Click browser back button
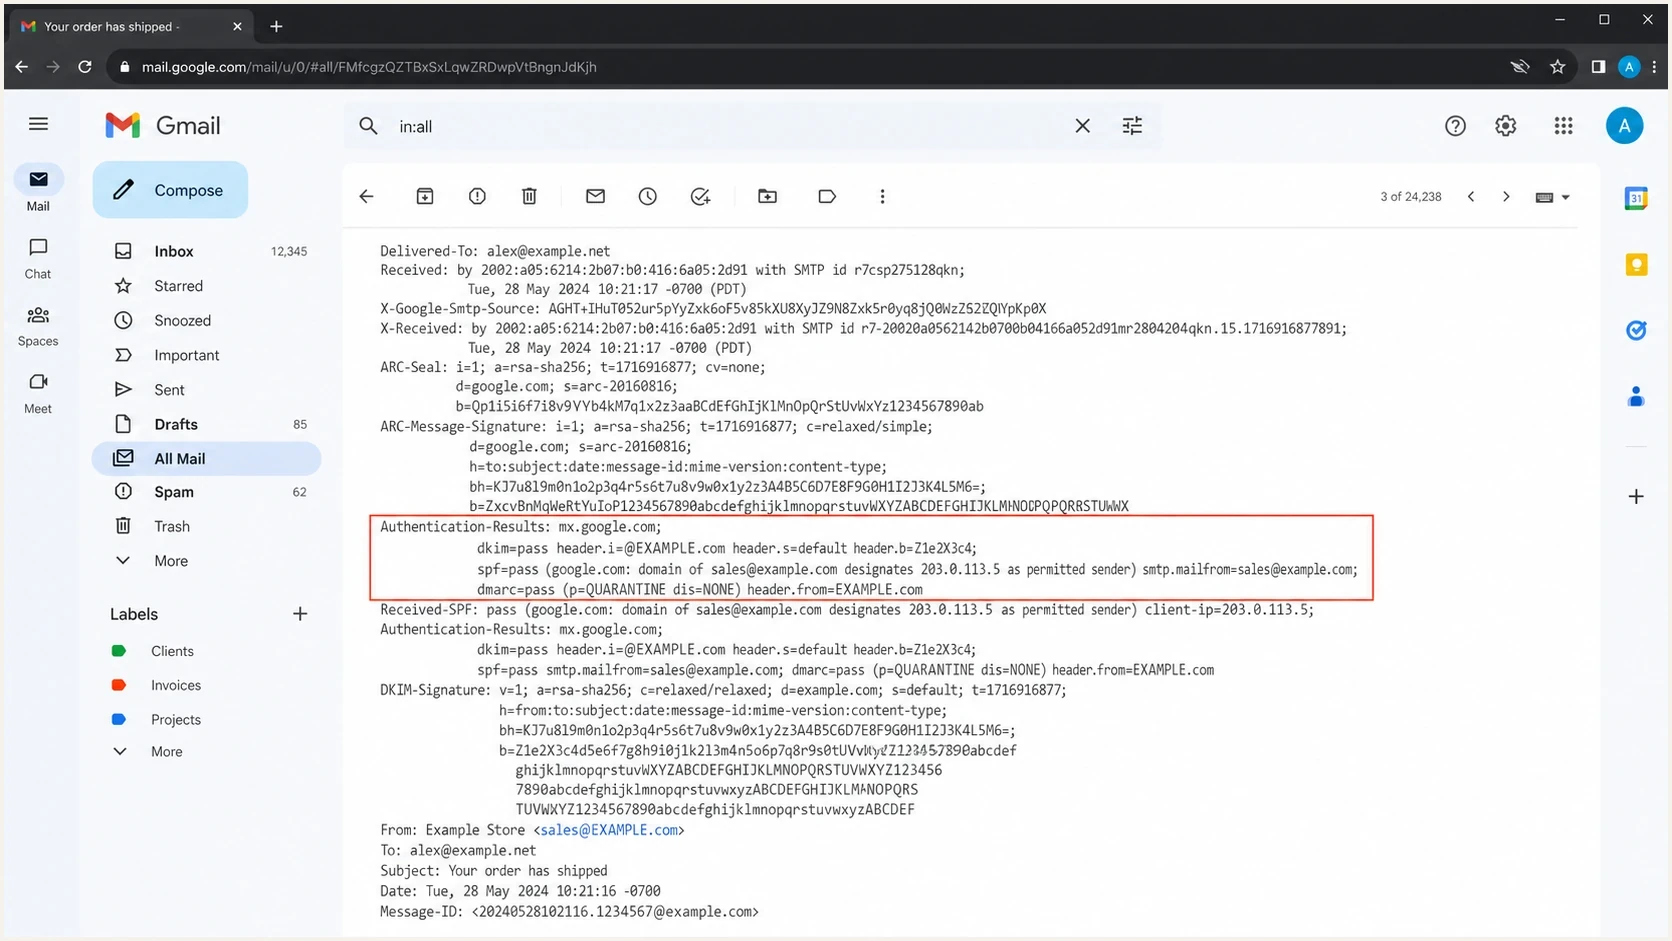Viewport: 1672px width, 941px height. [21, 67]
